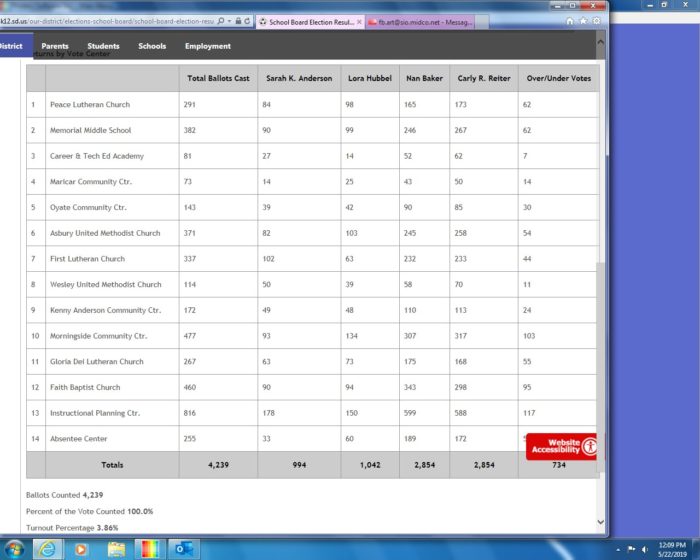Click the vertical scrollbar thumb
This screenshot has height=560, width=700.
pos(600,366)
